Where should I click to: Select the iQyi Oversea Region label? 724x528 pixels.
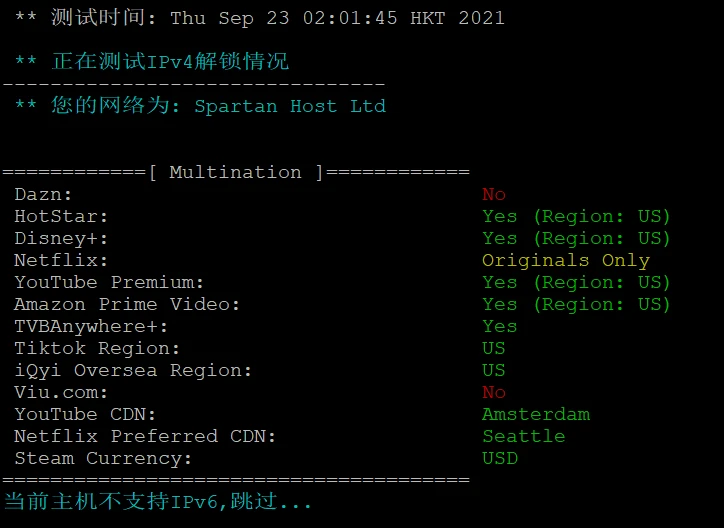[133, 371]
